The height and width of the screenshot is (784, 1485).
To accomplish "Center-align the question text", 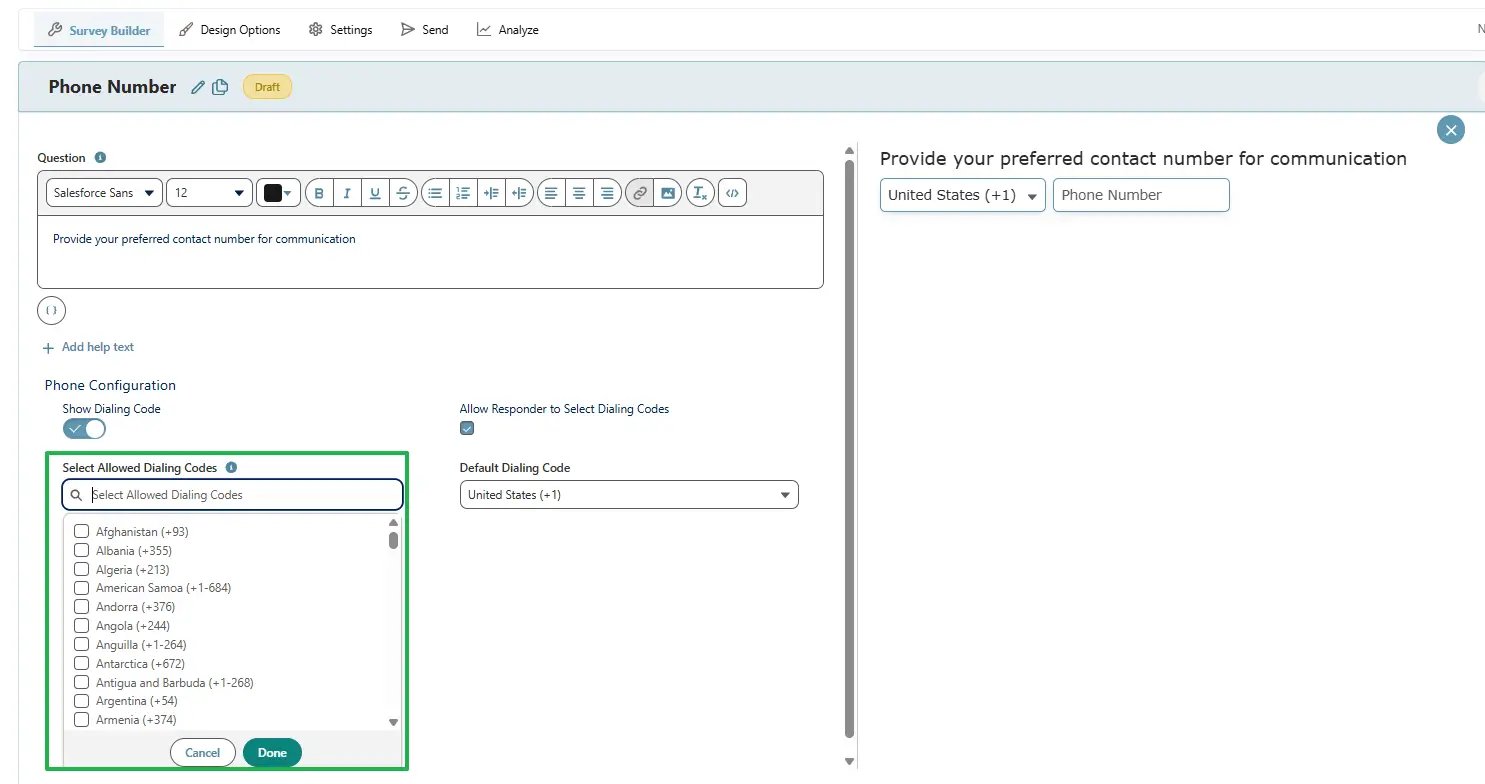I will coord(579,193).
